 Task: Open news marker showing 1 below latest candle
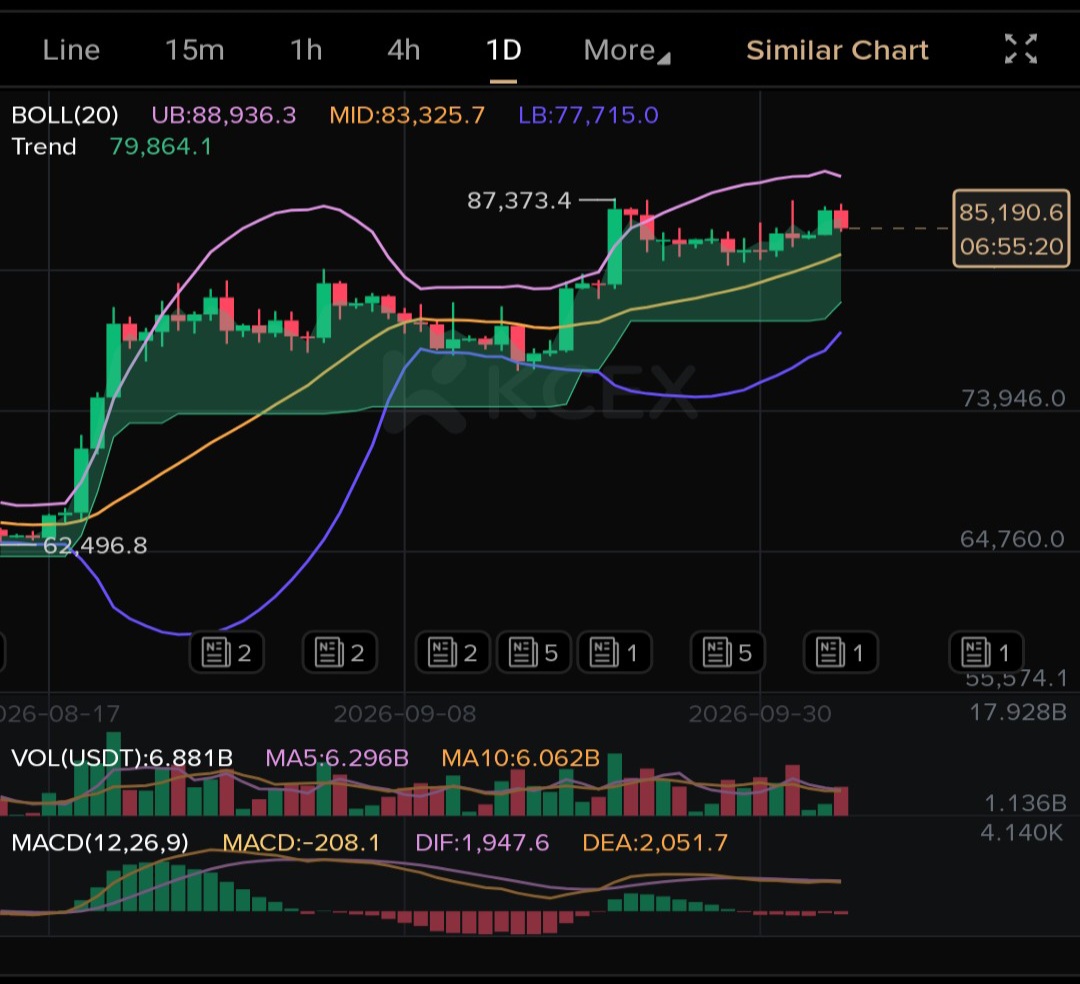840,652
